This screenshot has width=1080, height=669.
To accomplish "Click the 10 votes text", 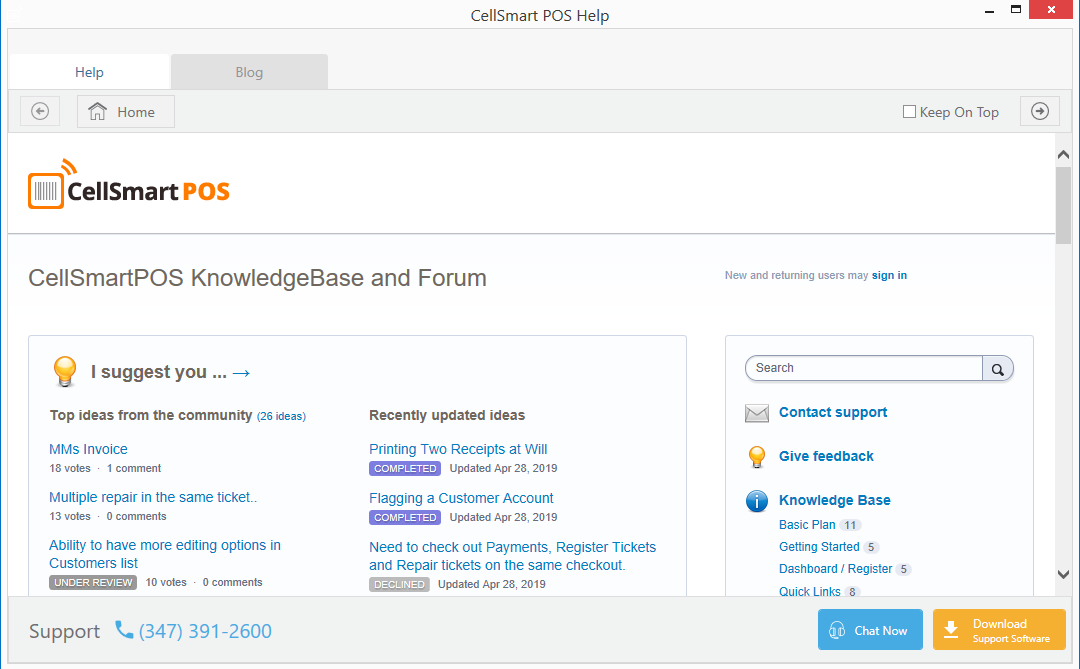I will [x=166, y=583].
